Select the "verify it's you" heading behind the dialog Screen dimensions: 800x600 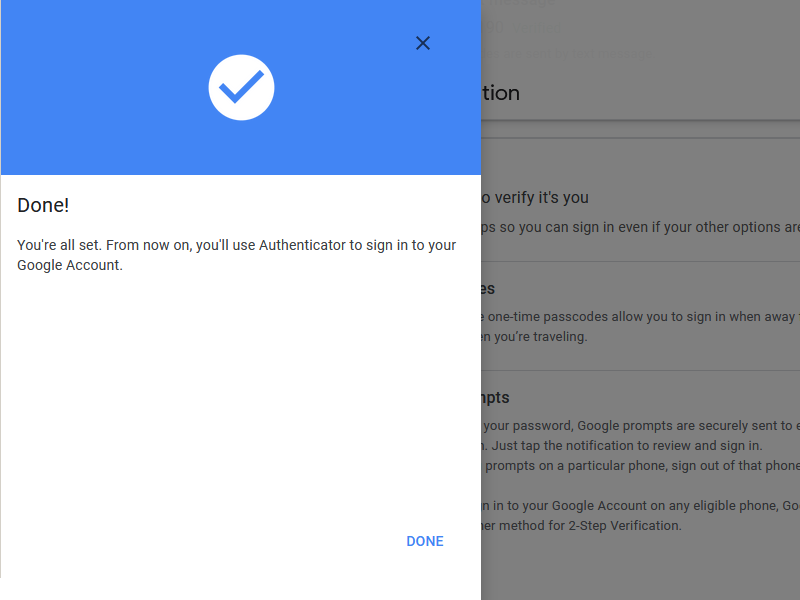click(535, 198)
